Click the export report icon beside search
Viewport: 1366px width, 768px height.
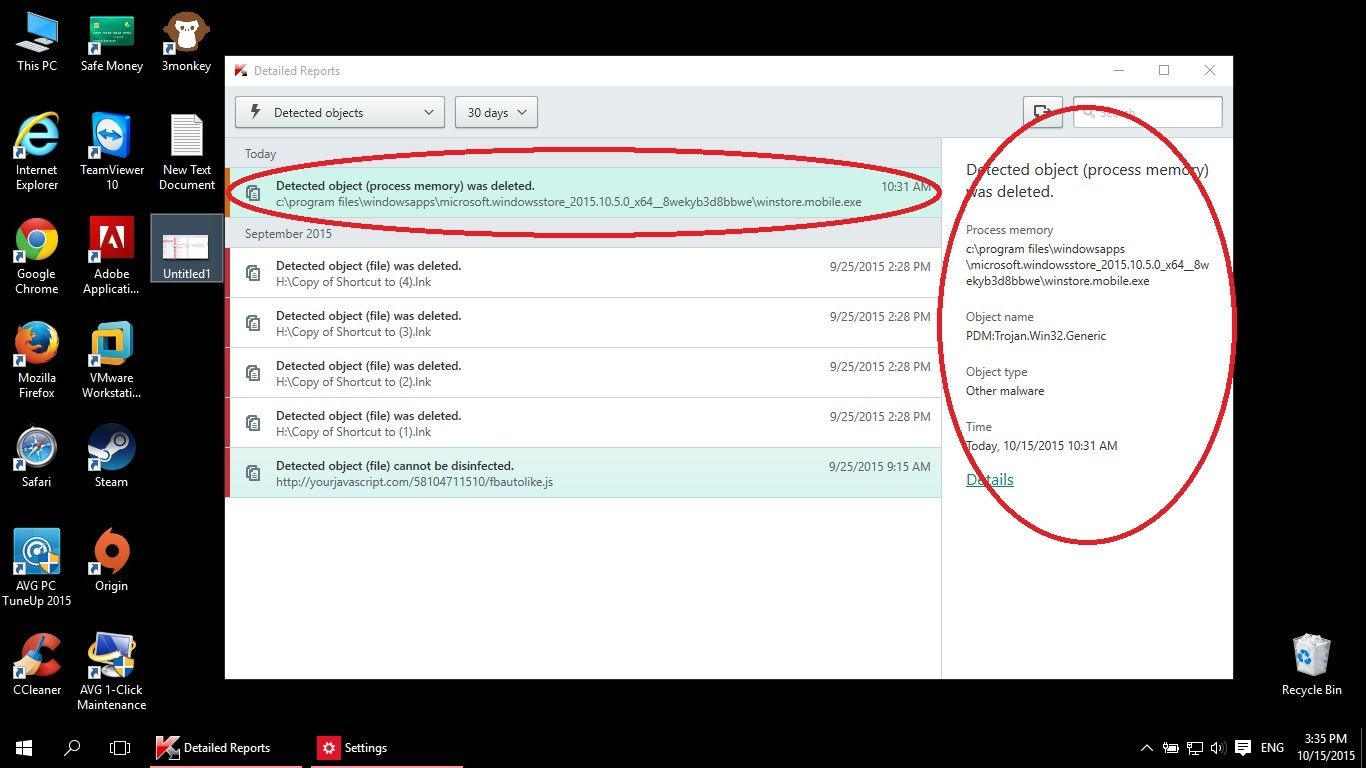[1042, 112]
